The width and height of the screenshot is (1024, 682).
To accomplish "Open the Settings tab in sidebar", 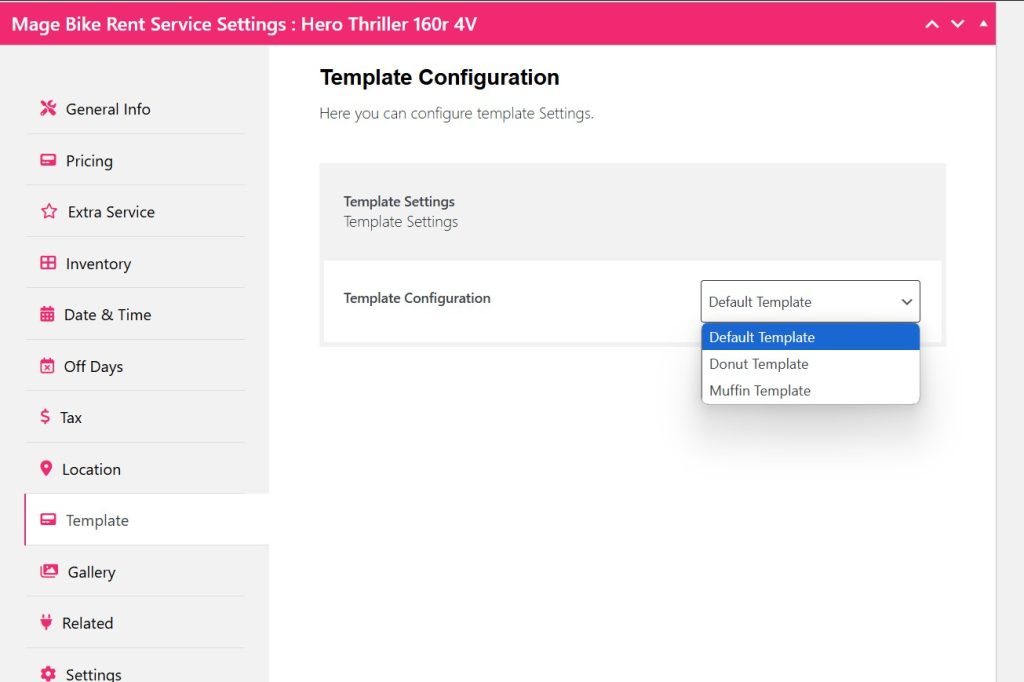I will coord(93,673).
